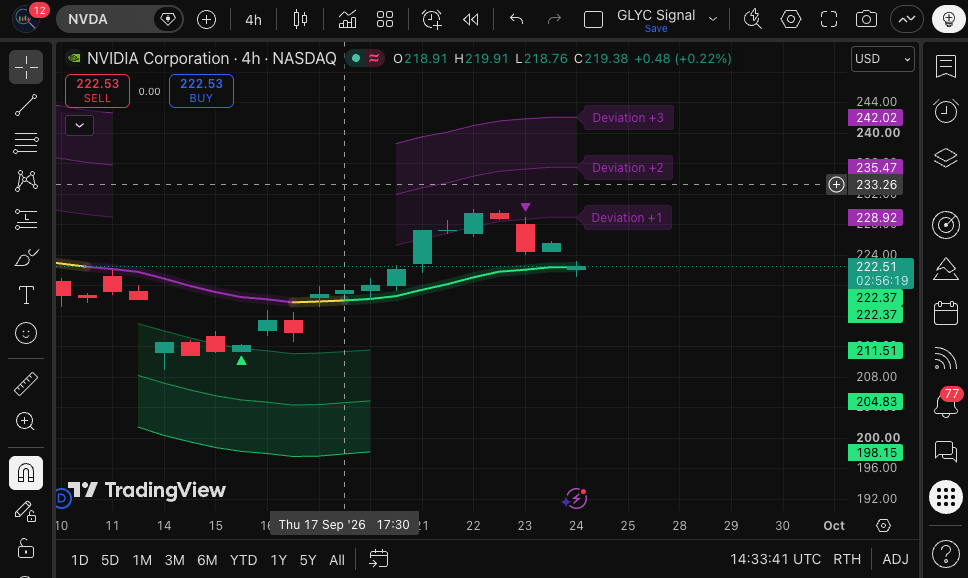Collapse the indicator legend chevron
This screenshot has width=968, height=578.
80,126
